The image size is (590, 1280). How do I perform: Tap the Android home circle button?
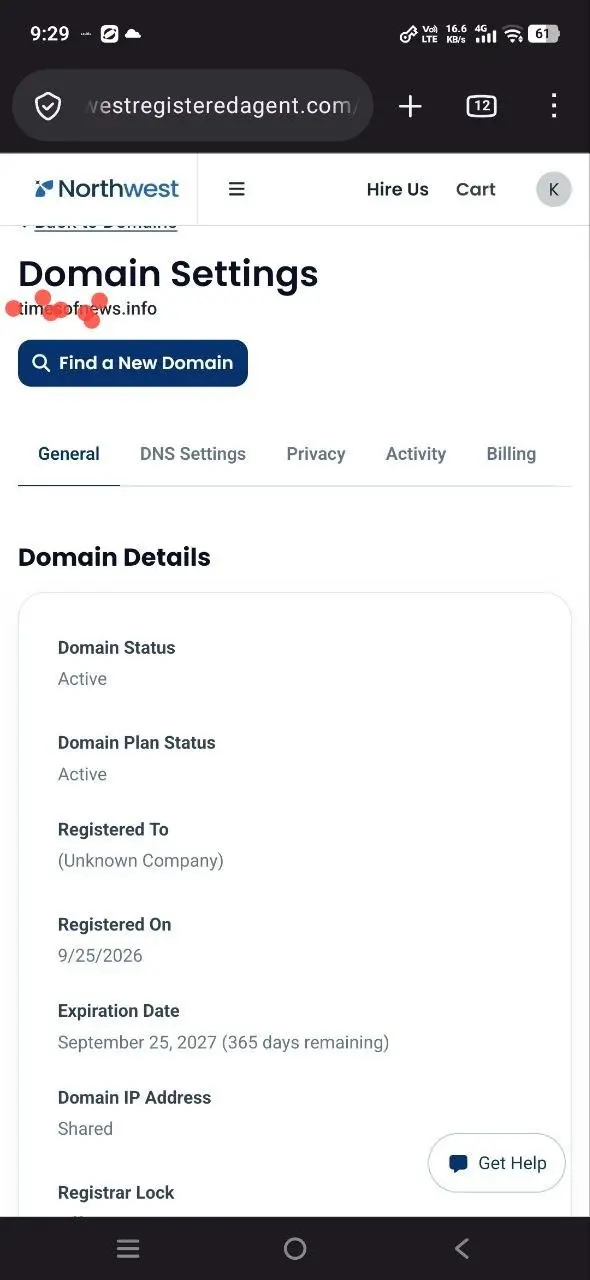295,1248
